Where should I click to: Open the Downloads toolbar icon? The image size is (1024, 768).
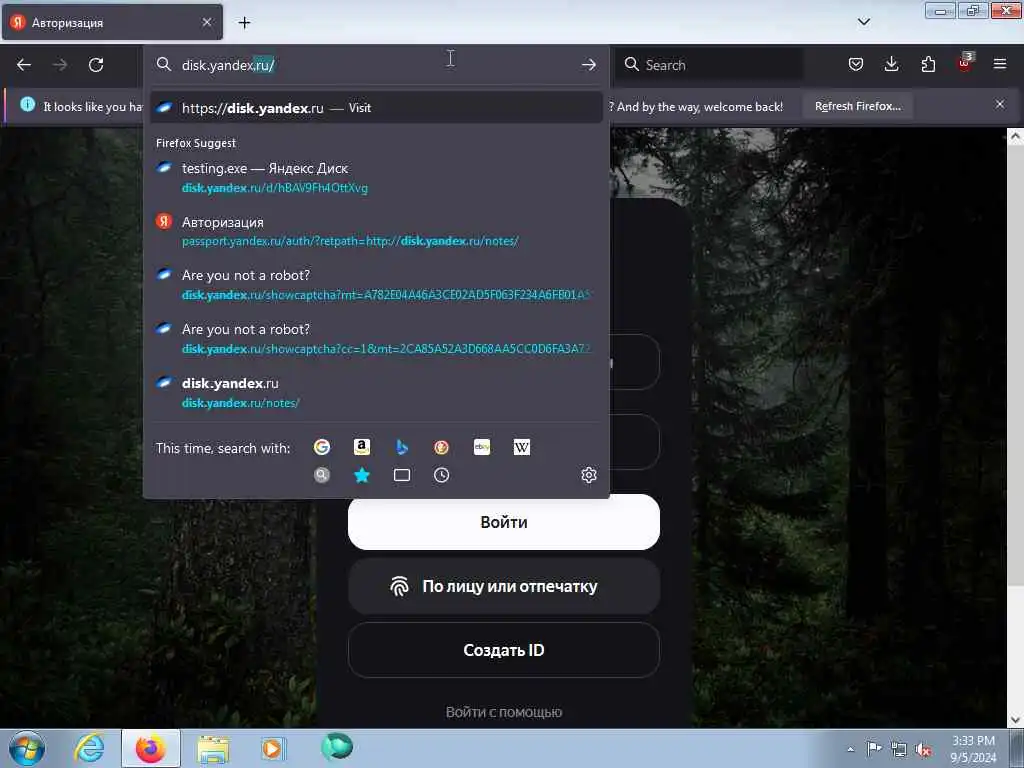click(x=891, y=64)
